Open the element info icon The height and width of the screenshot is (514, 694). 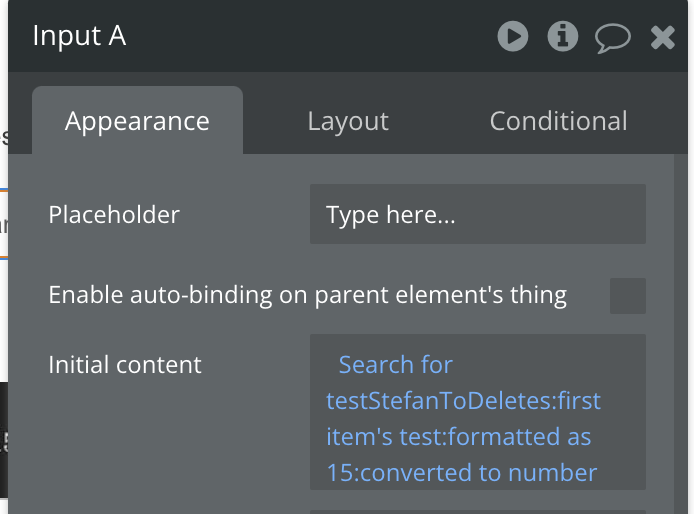563,37
